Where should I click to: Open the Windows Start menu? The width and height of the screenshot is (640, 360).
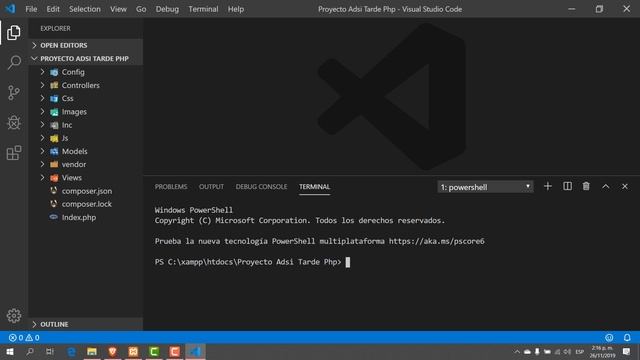(x=10, y=351)
